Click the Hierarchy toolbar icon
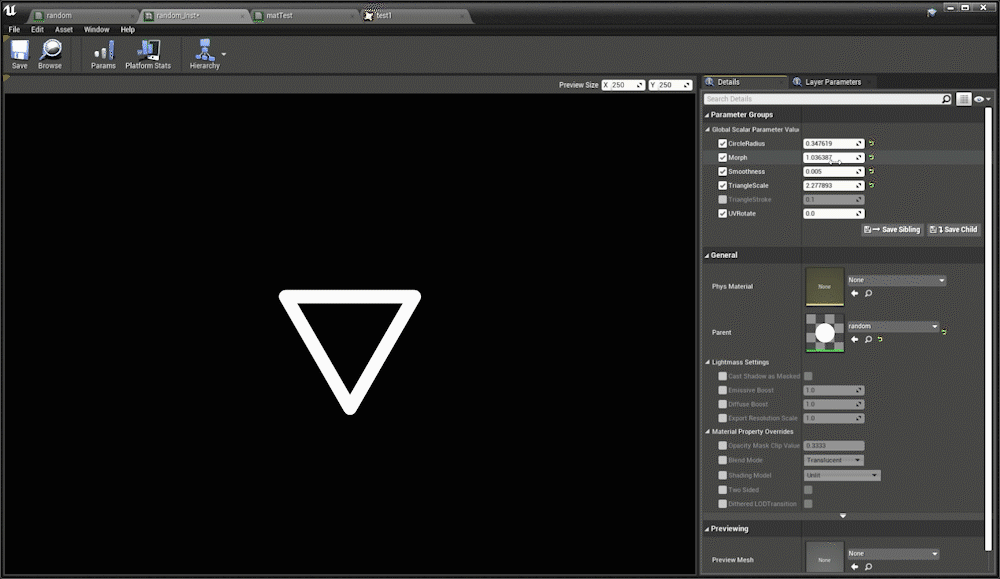The width and height of the screenshot is (1000, 579). point(205,54)
